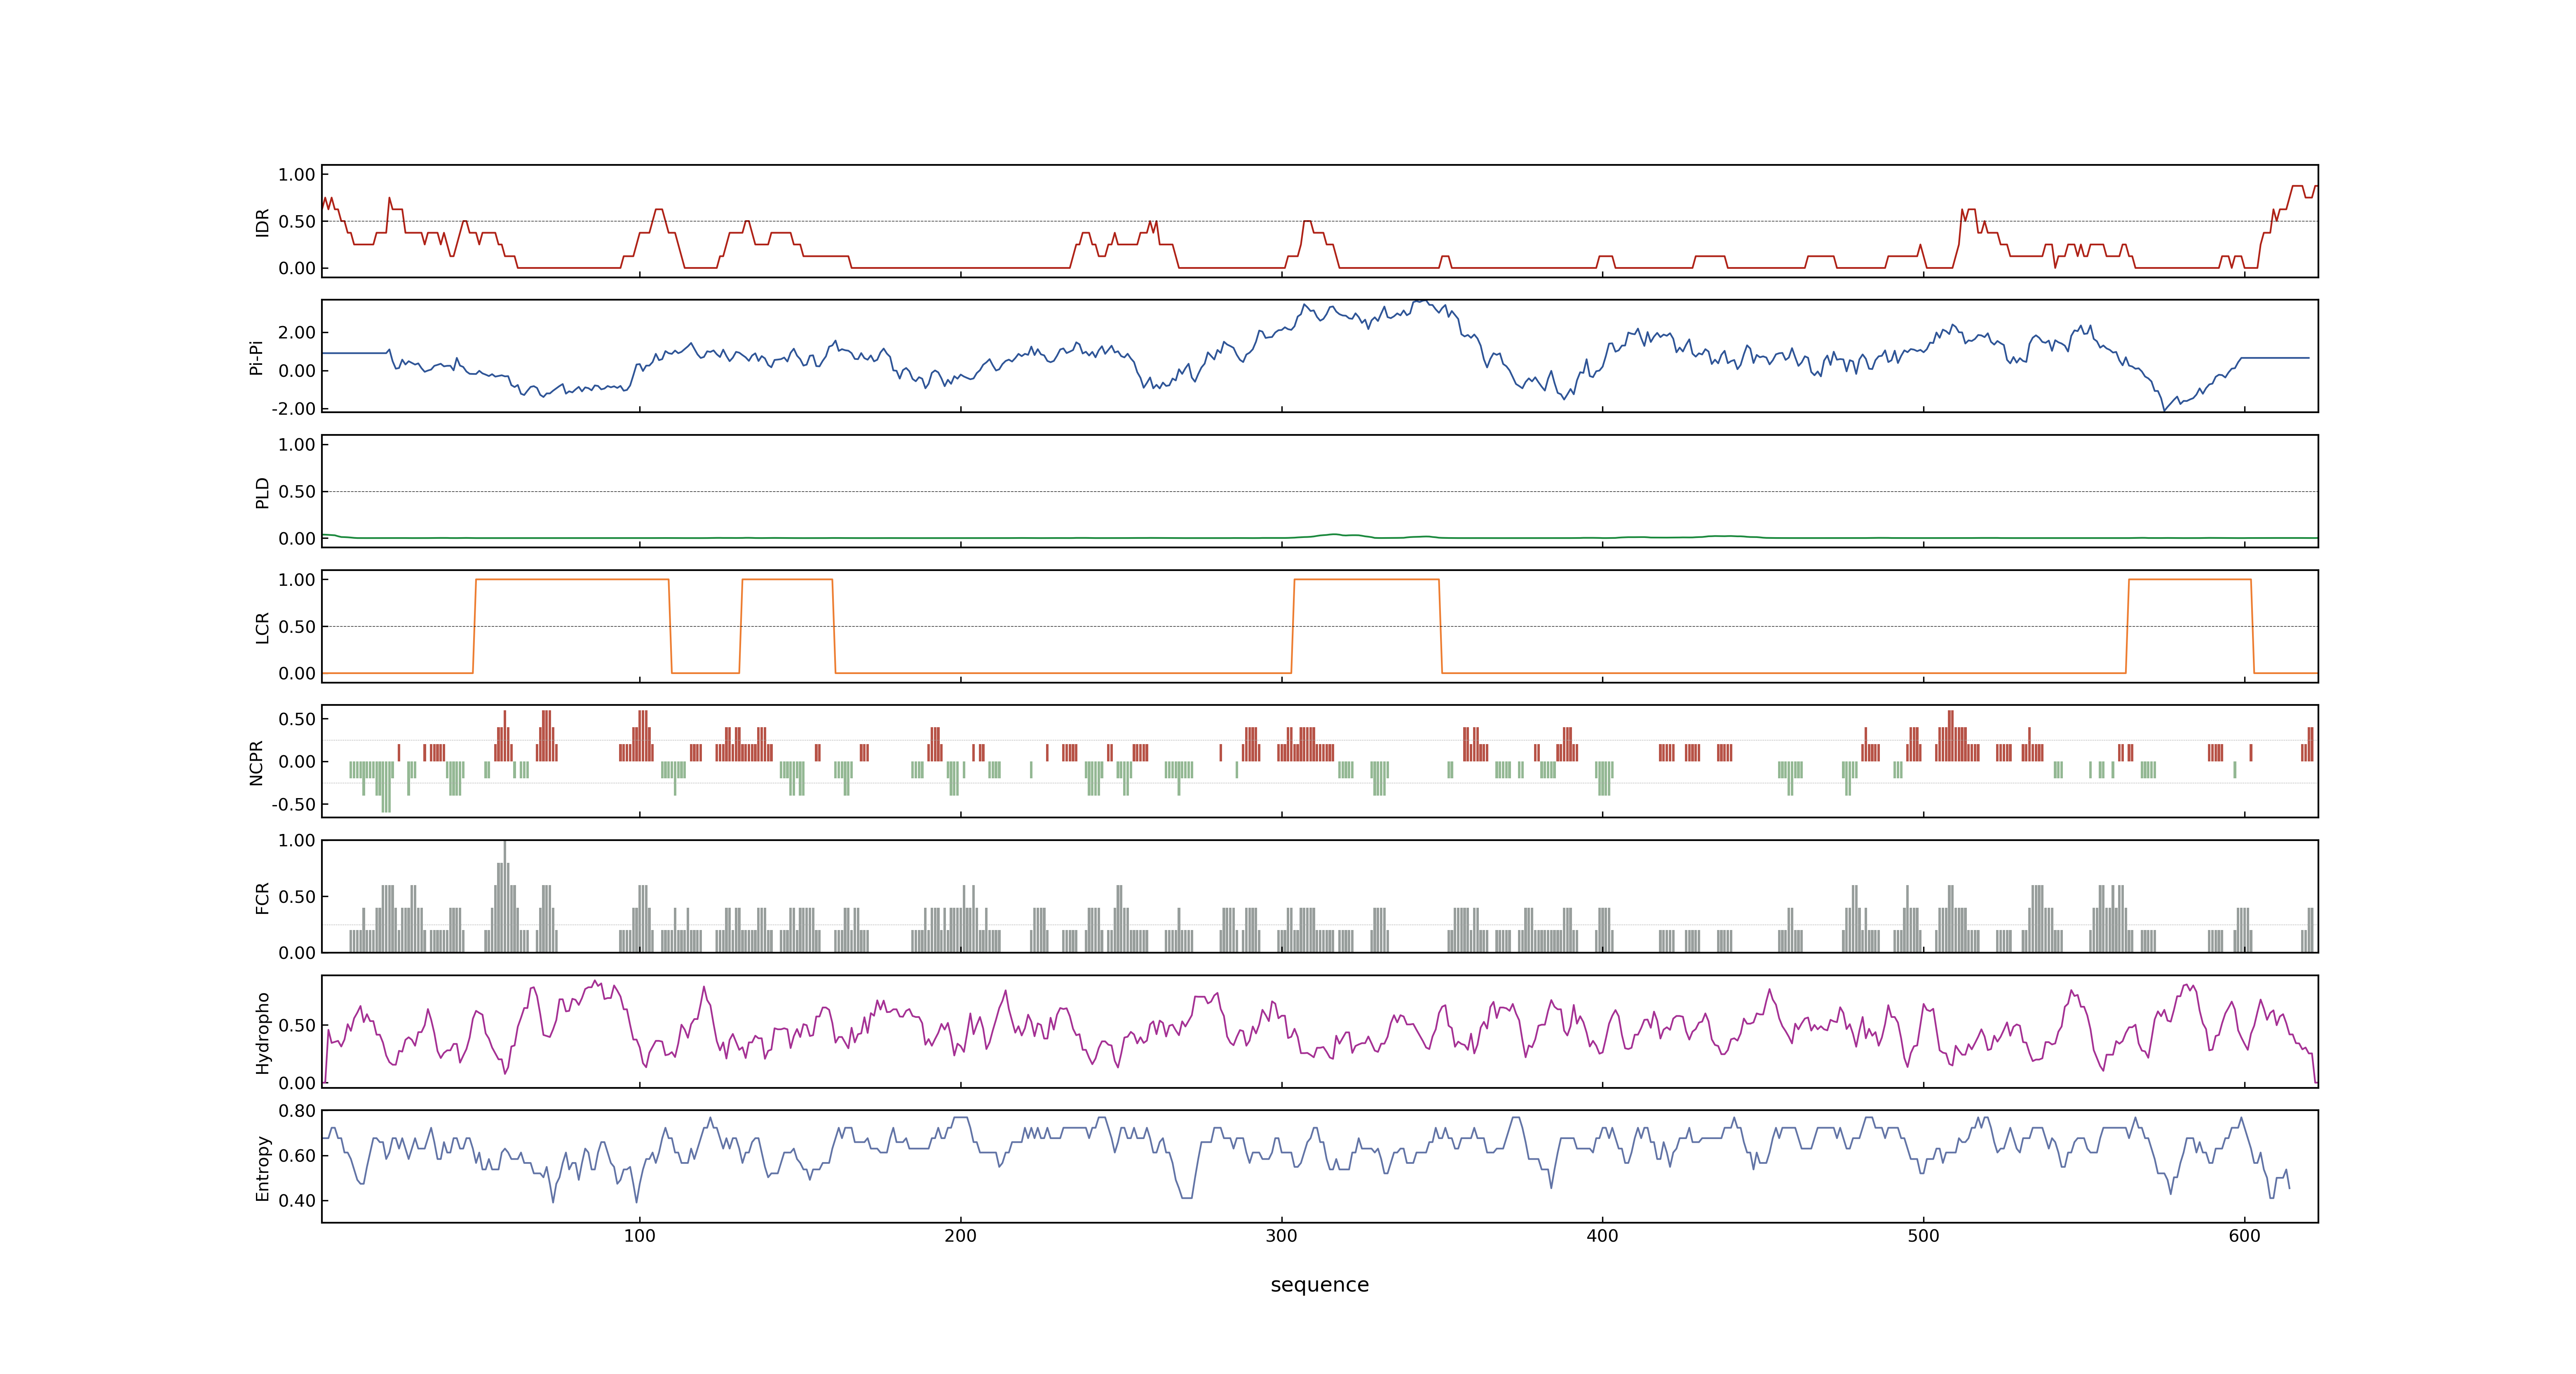Click the Pi-Pi y-axis label

[256, 357]
